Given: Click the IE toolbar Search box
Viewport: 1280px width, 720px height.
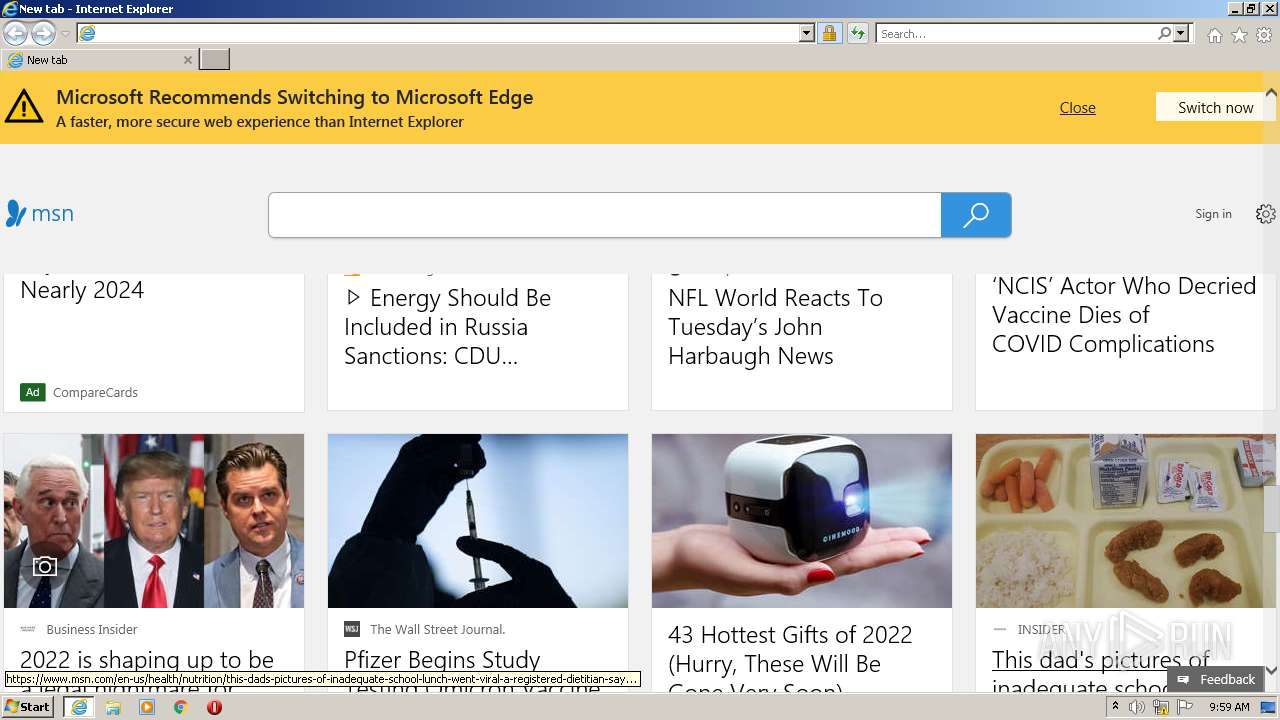Looking at the screenshot, I should click(x=1016, y=33).
